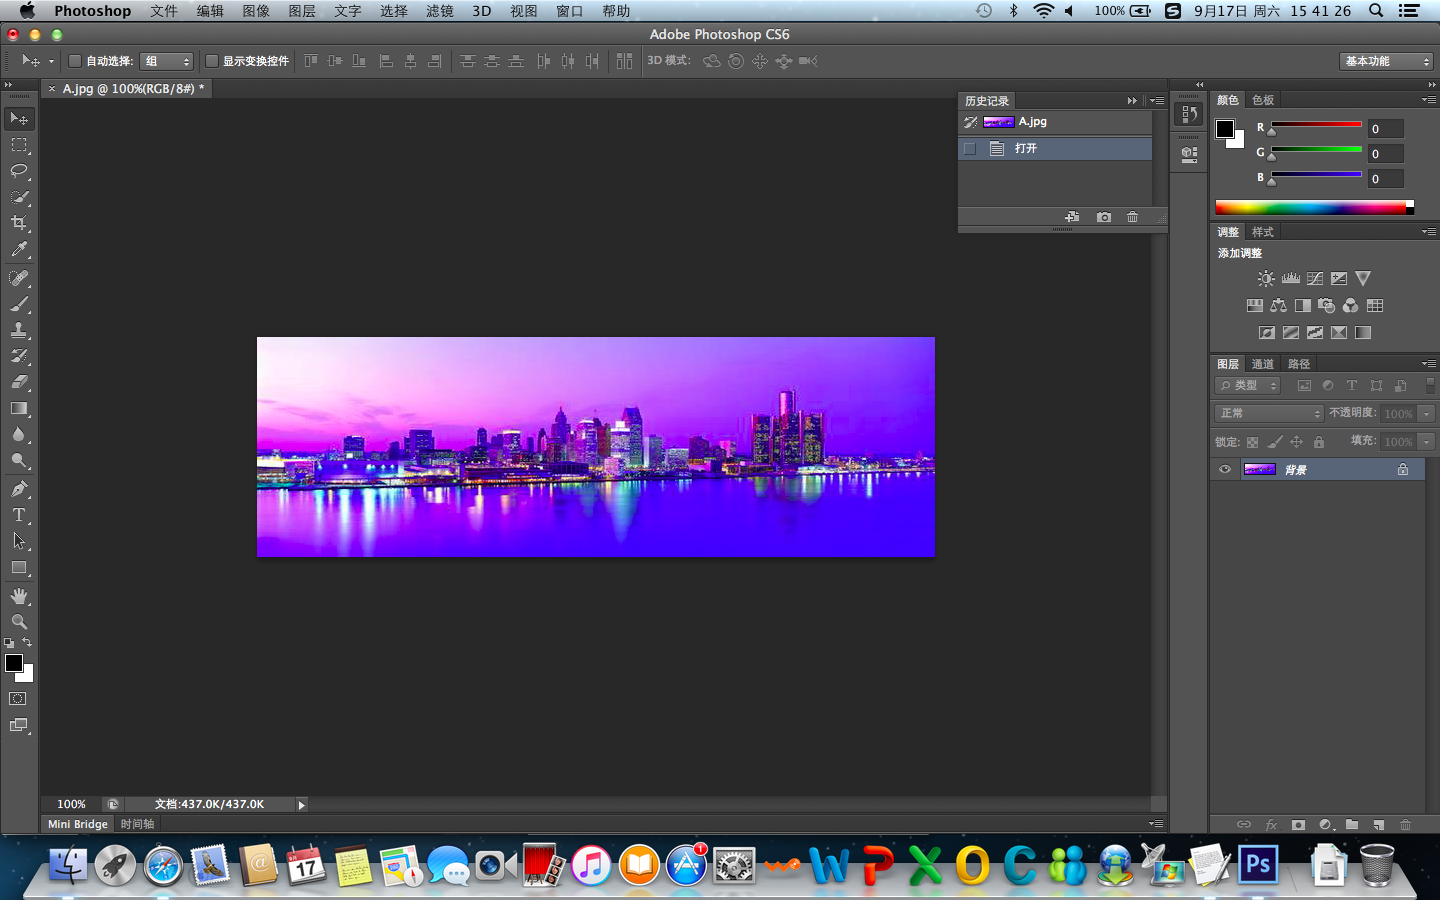Click the A.jpg snapshot in History
The width and height of the screenshot is (1440, 900).
[x=1054, y=122]
